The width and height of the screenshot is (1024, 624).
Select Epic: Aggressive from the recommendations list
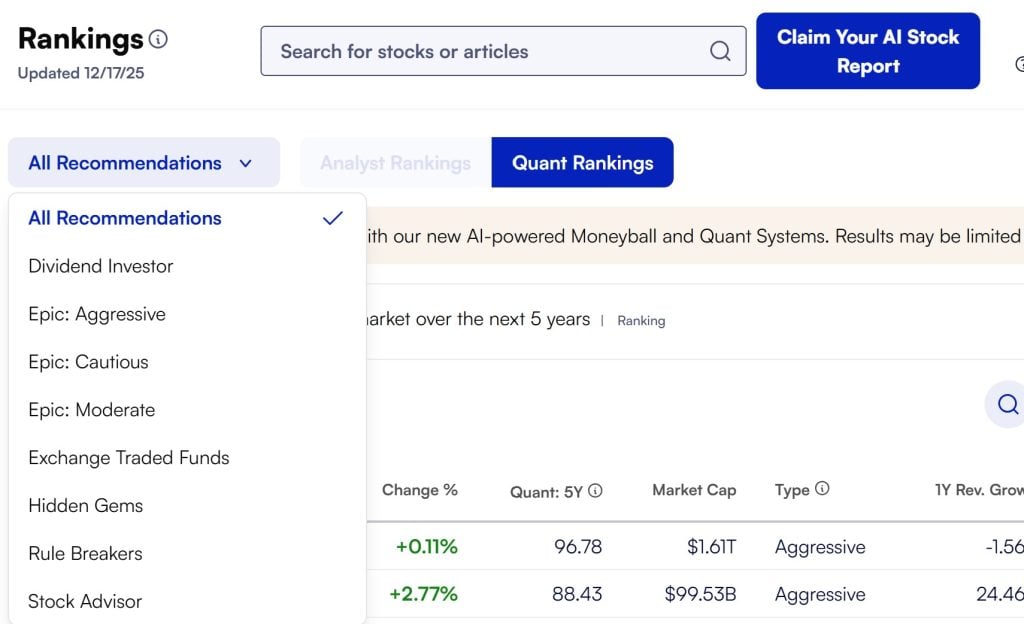point(96,314)
